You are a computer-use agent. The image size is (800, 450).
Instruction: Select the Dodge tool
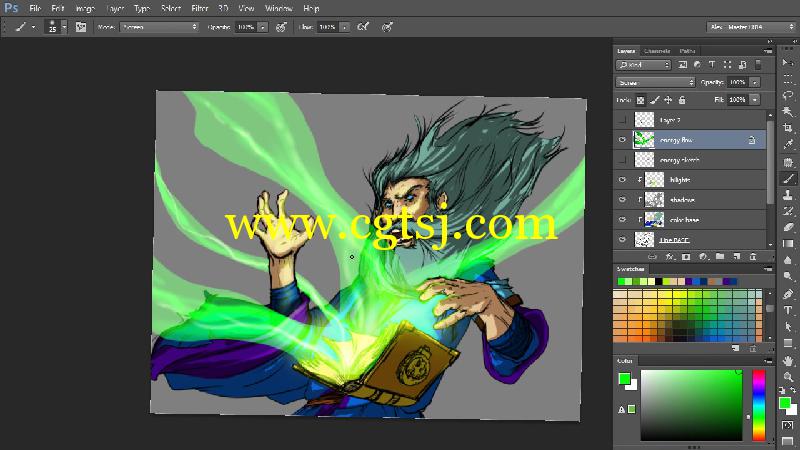click(x=788, y=277)
